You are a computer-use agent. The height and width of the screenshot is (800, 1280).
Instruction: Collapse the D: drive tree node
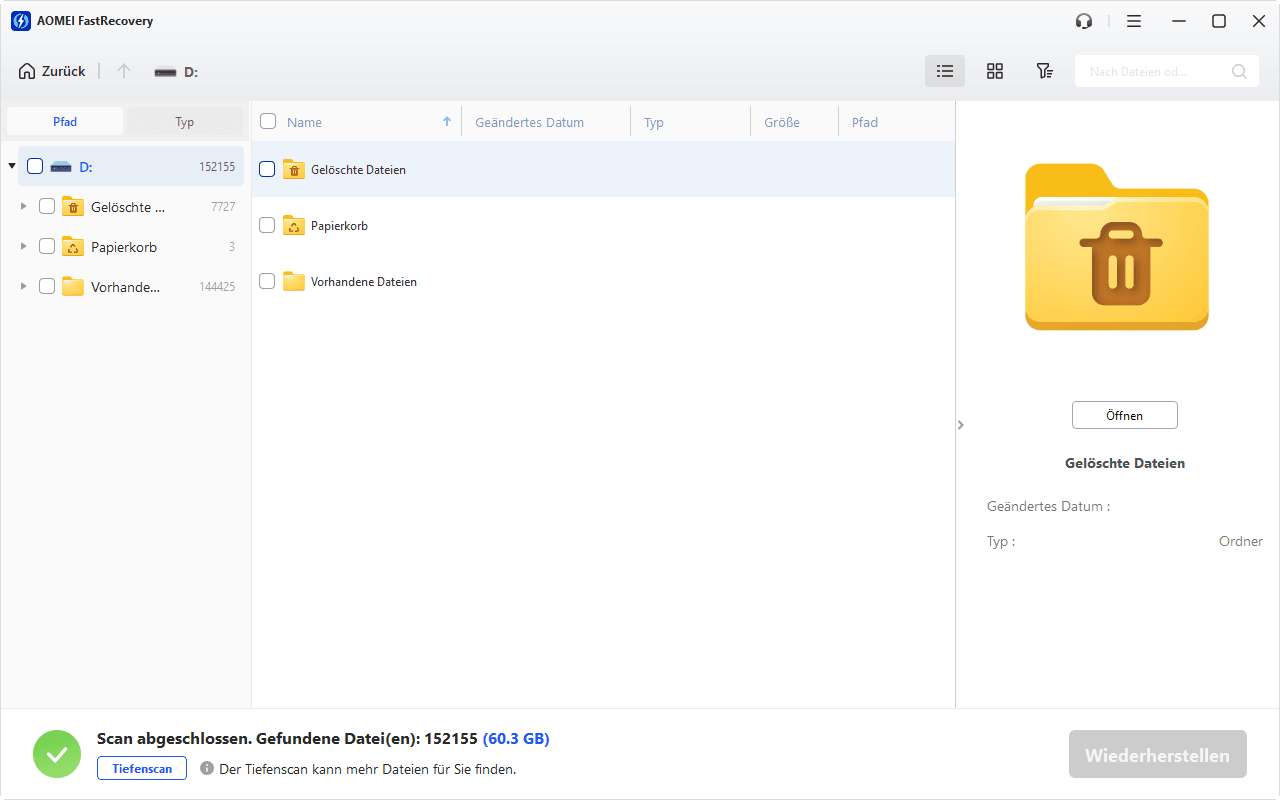pyautogui.click(x=12, y=166)
